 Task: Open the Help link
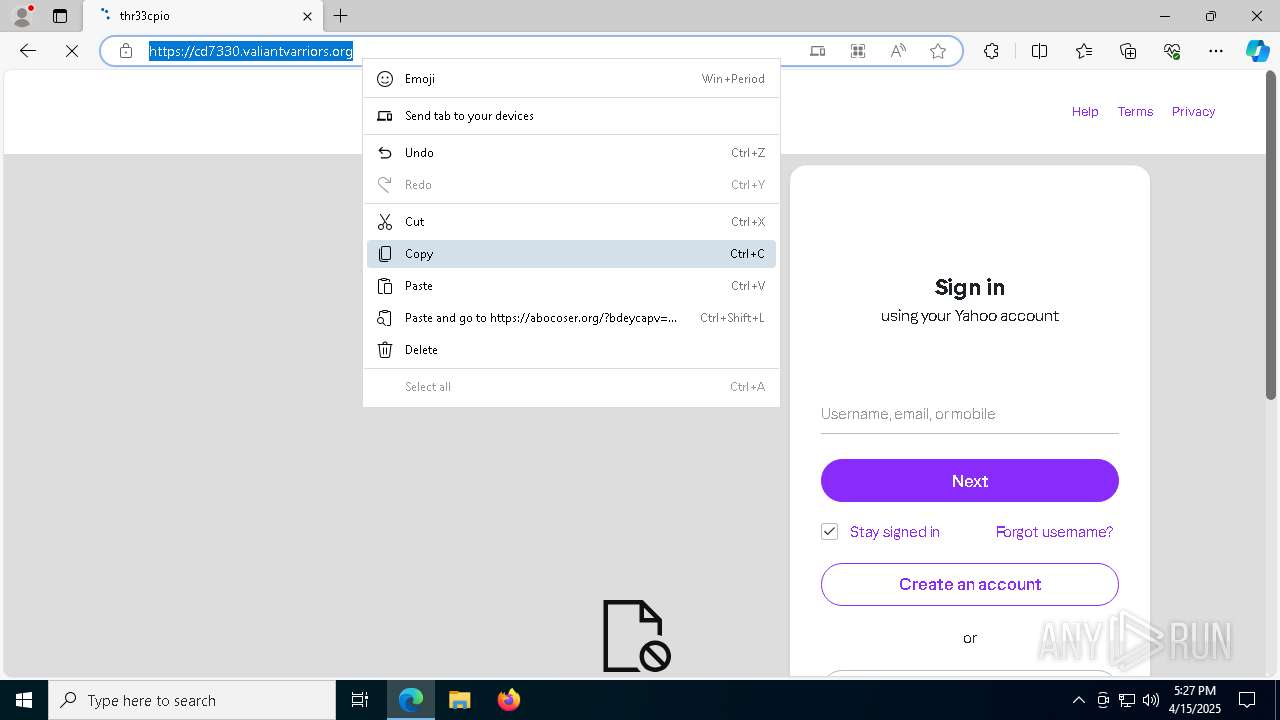(x=1085, y=112)
